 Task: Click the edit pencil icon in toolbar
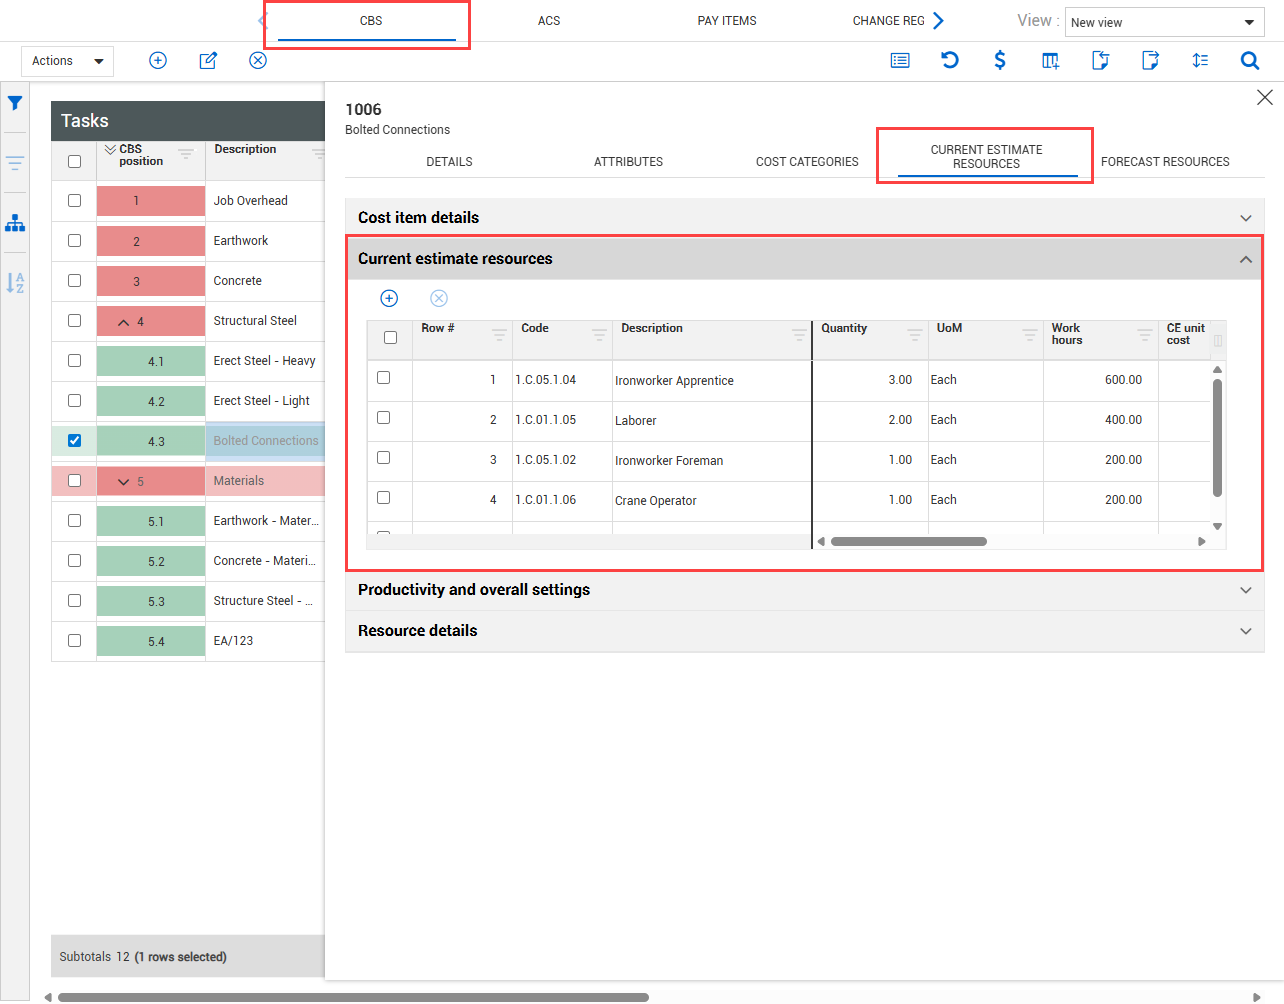coord(208,60)
